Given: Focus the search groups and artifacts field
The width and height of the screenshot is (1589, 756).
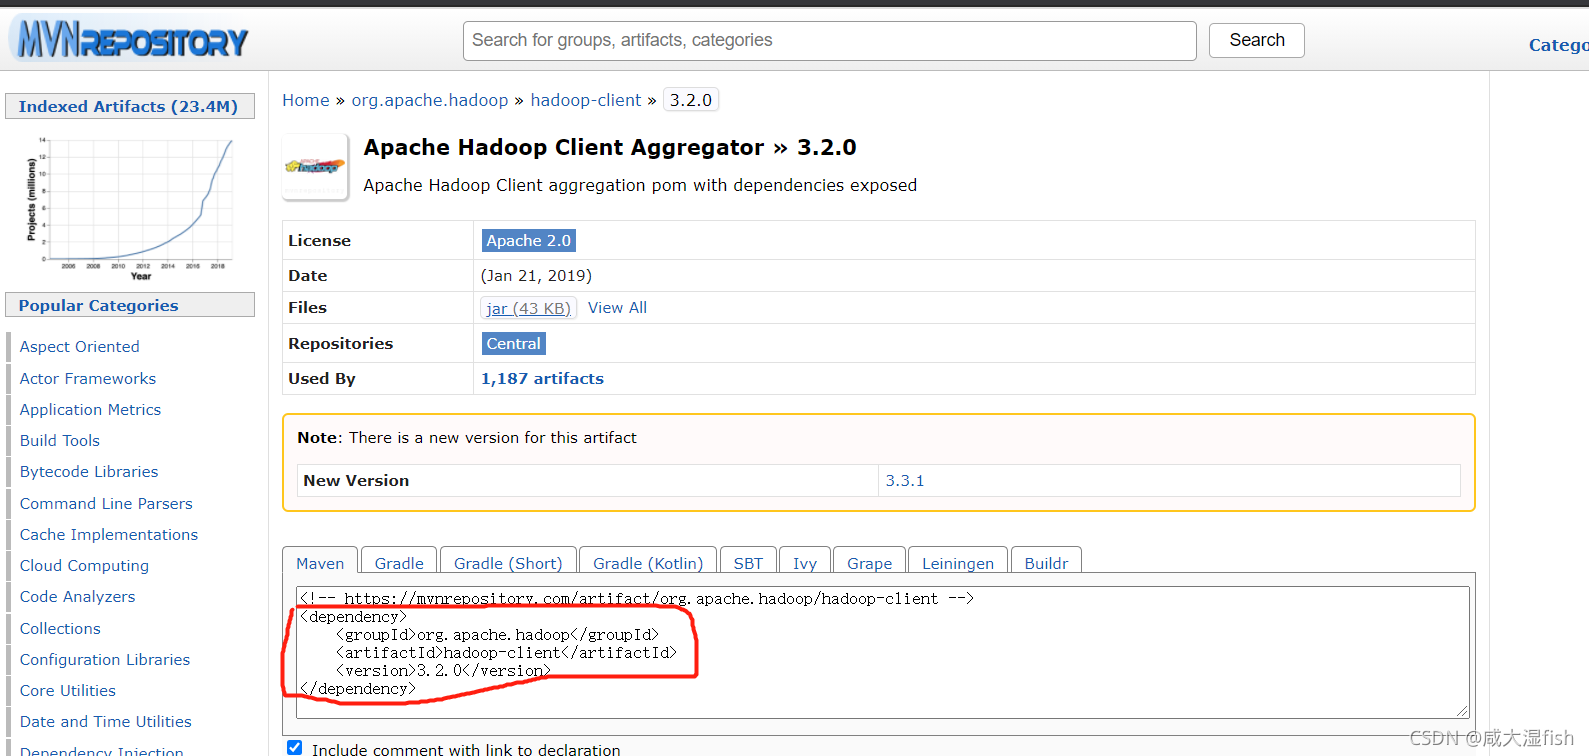Looking at the screenshot, I should pos(829,41).
